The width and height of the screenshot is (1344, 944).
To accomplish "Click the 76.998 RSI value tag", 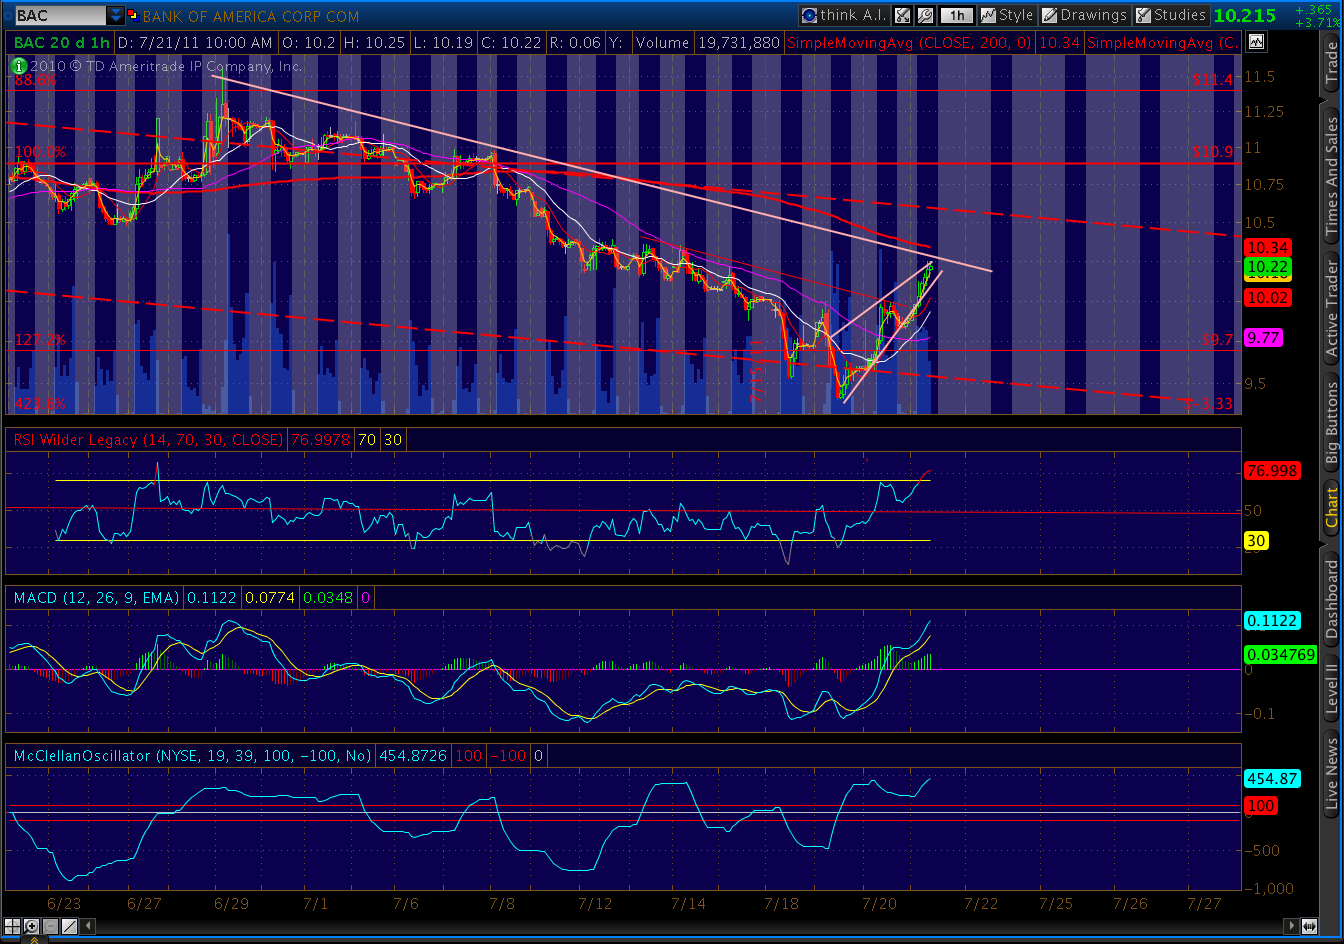I will click(1271, 471).
